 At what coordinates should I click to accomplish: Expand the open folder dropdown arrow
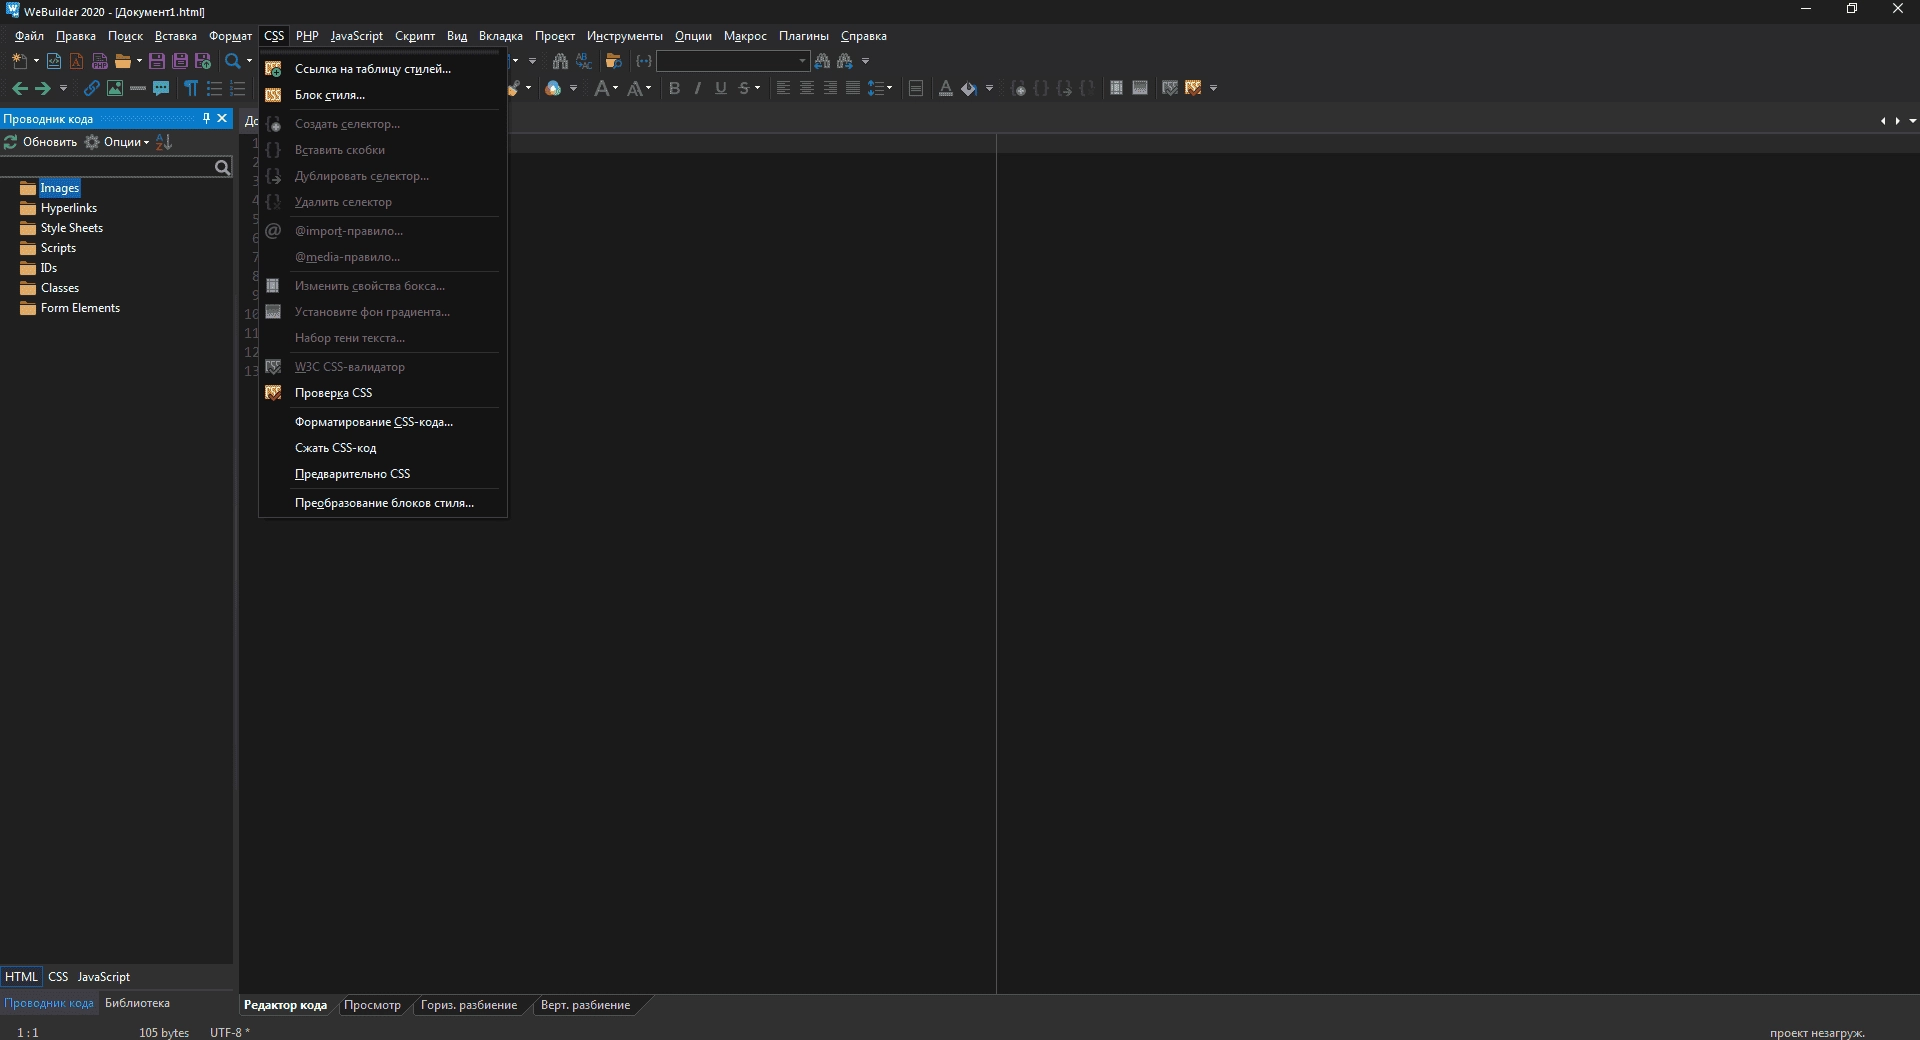point(139,61)
